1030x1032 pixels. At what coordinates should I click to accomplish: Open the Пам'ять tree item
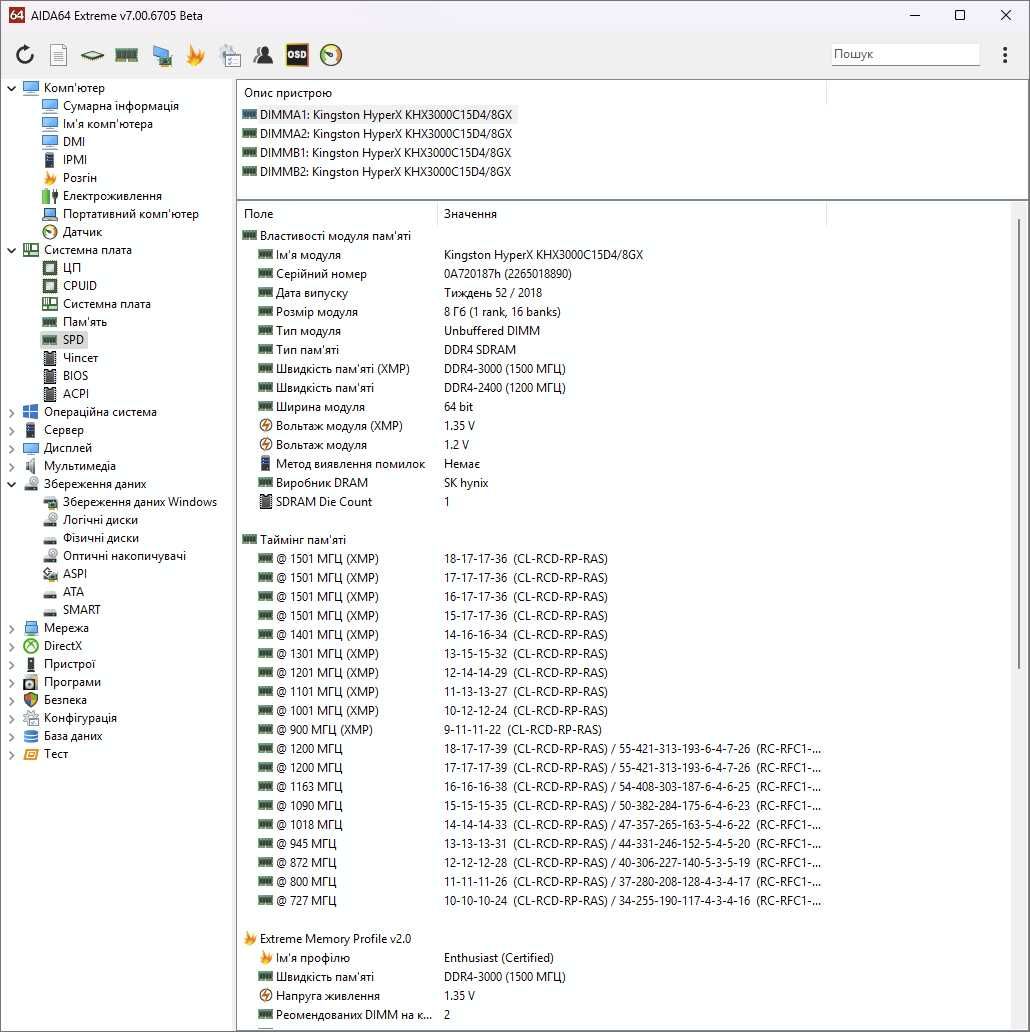(85, 322)
